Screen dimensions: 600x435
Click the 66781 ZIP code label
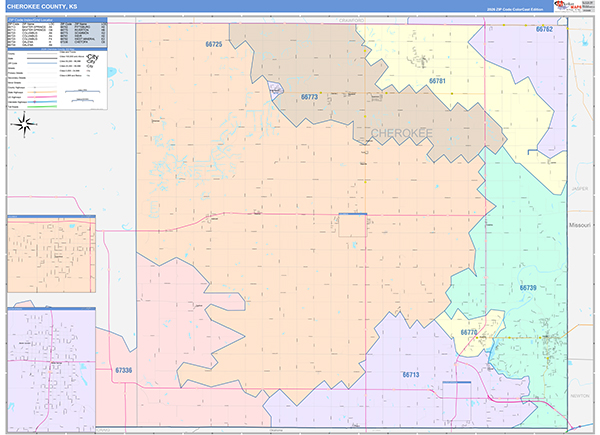point(437,81)
